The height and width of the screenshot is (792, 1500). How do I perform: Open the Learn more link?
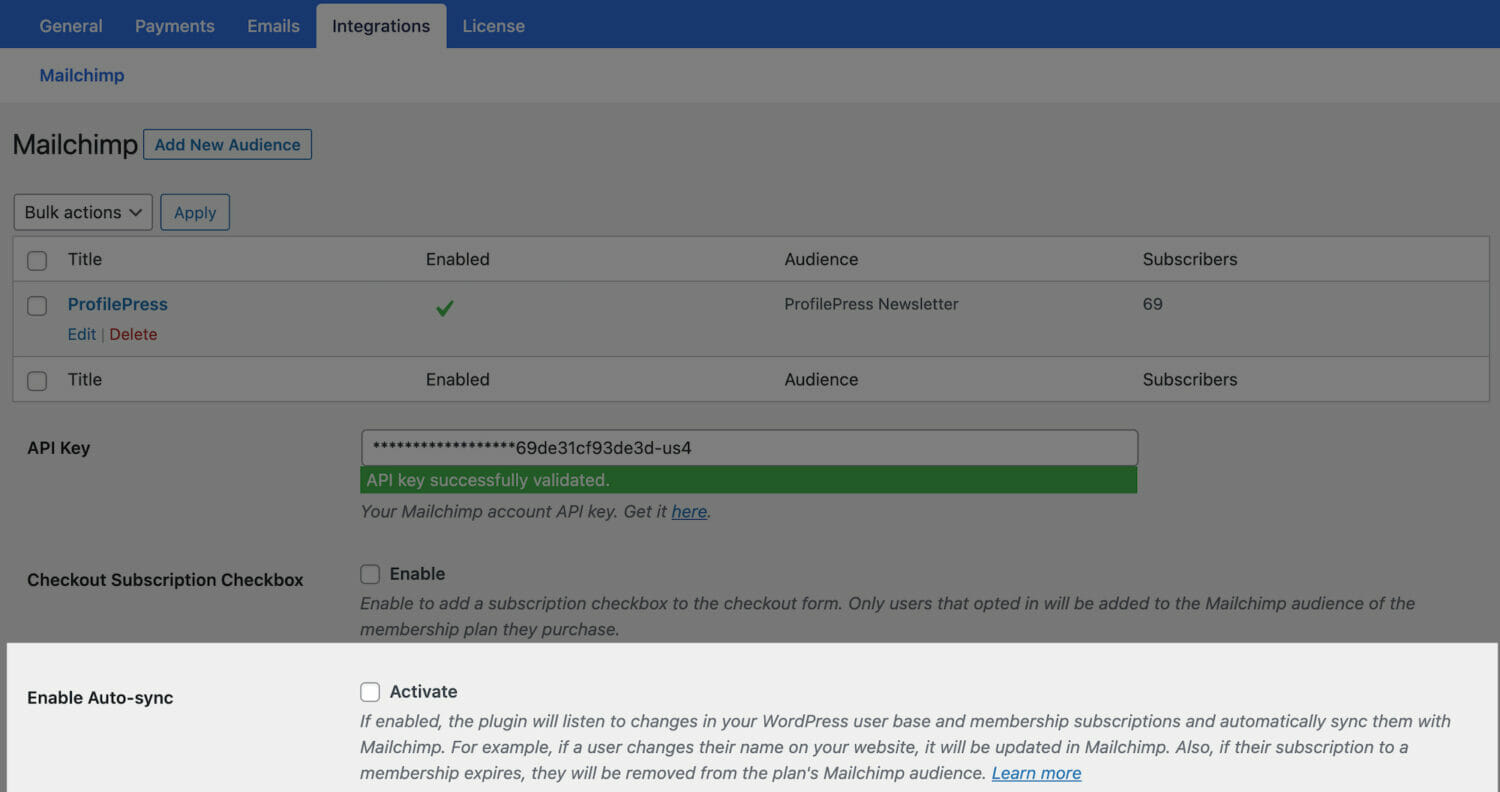[1036, 773]
